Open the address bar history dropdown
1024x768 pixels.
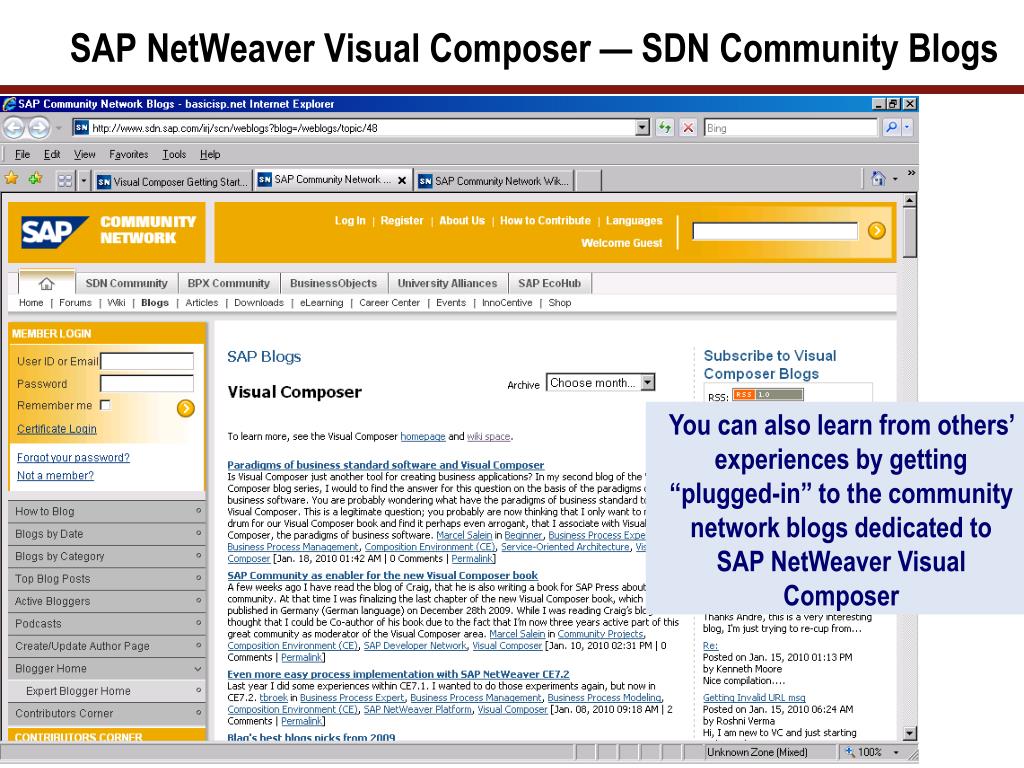pyautogui.click(x=643, y=127)
